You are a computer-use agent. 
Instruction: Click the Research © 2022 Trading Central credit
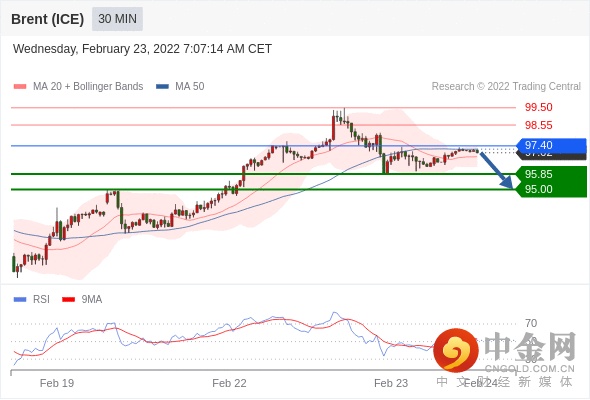click(506, 87)
